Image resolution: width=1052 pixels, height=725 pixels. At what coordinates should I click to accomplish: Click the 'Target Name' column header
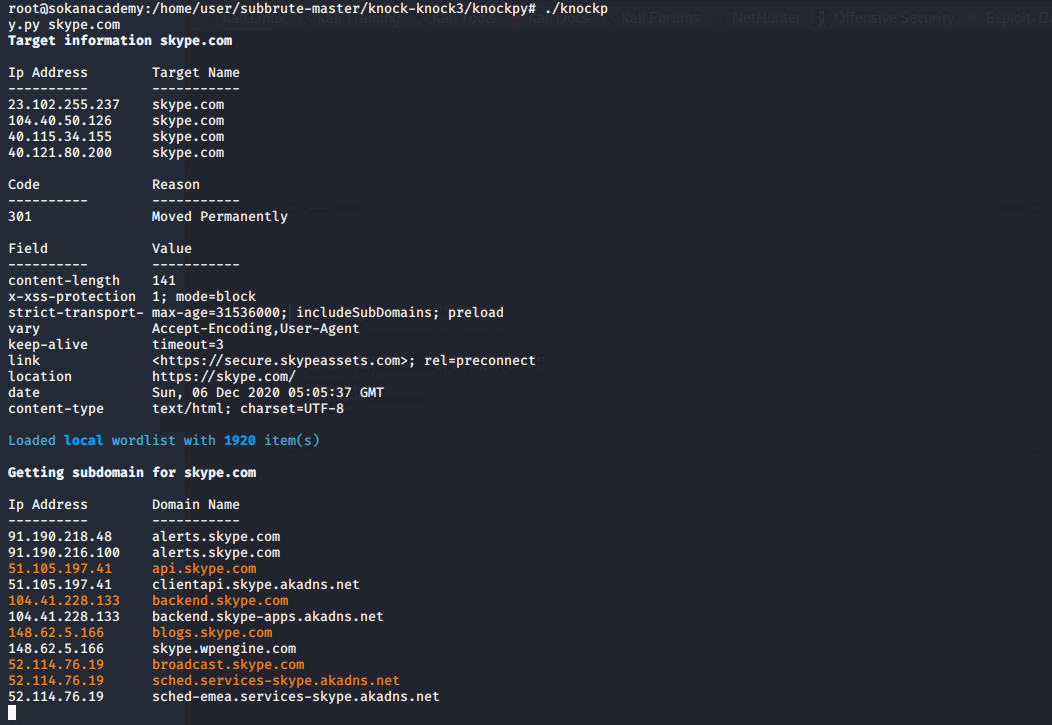pyautogui.click(x=195, y=72)
